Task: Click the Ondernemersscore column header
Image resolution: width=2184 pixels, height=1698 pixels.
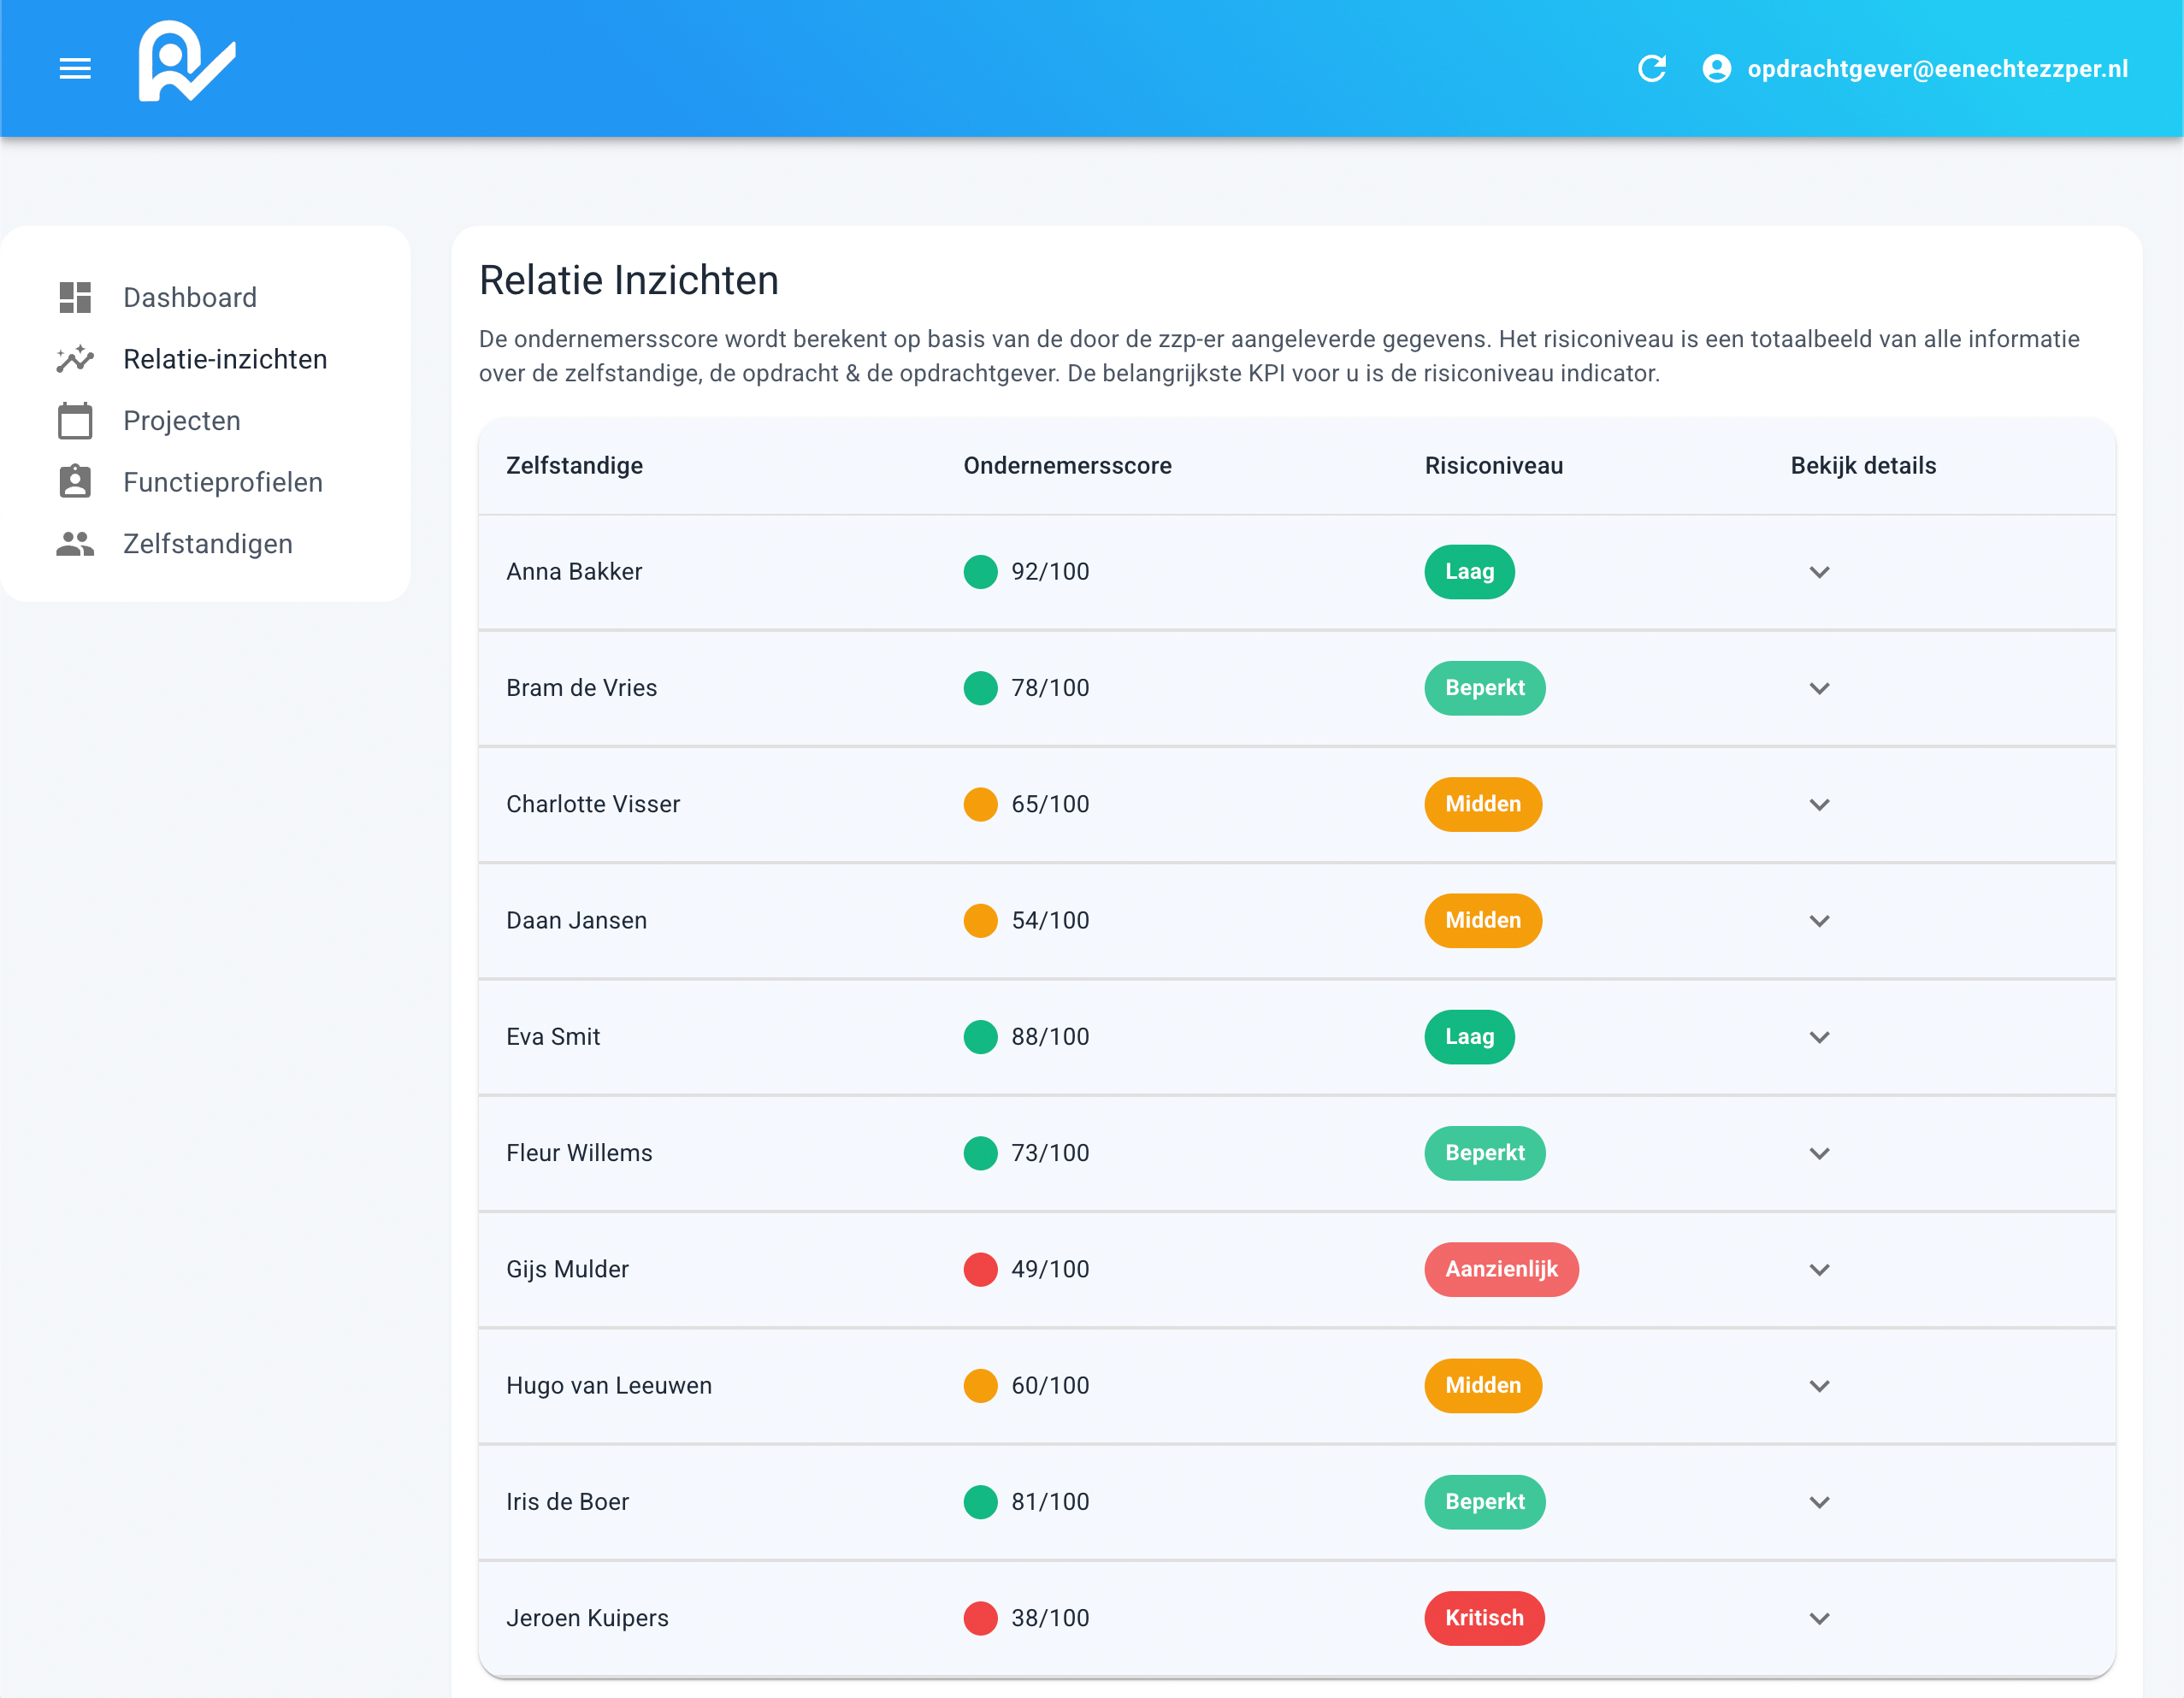Action: pyautogui.click(x=1067, y=466)
